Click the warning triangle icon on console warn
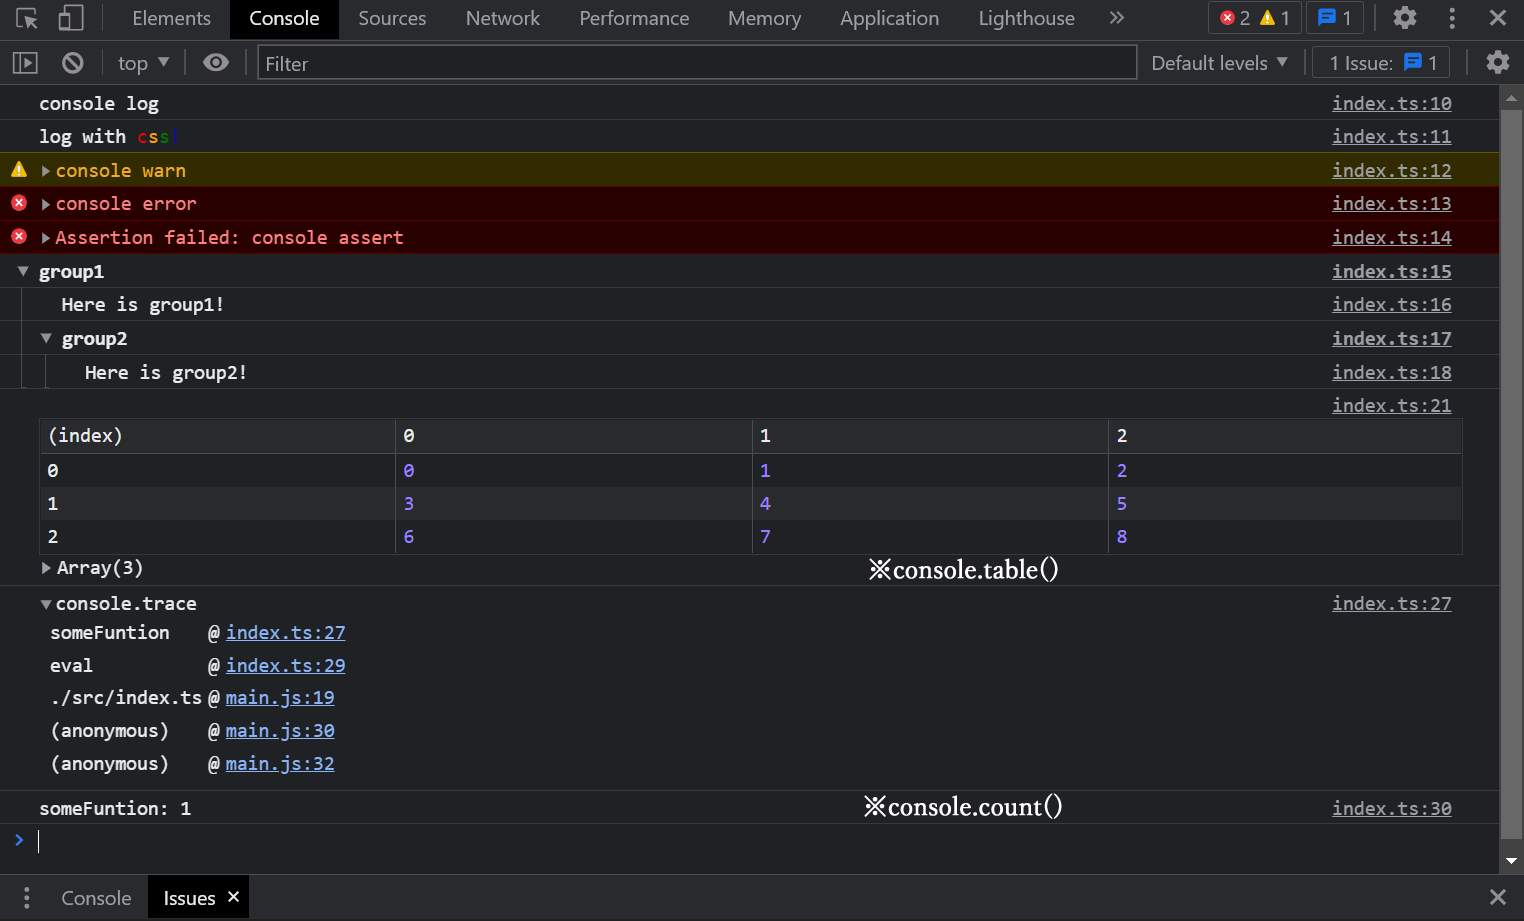Screen dimensions: 1524x921 pos(19,170)
